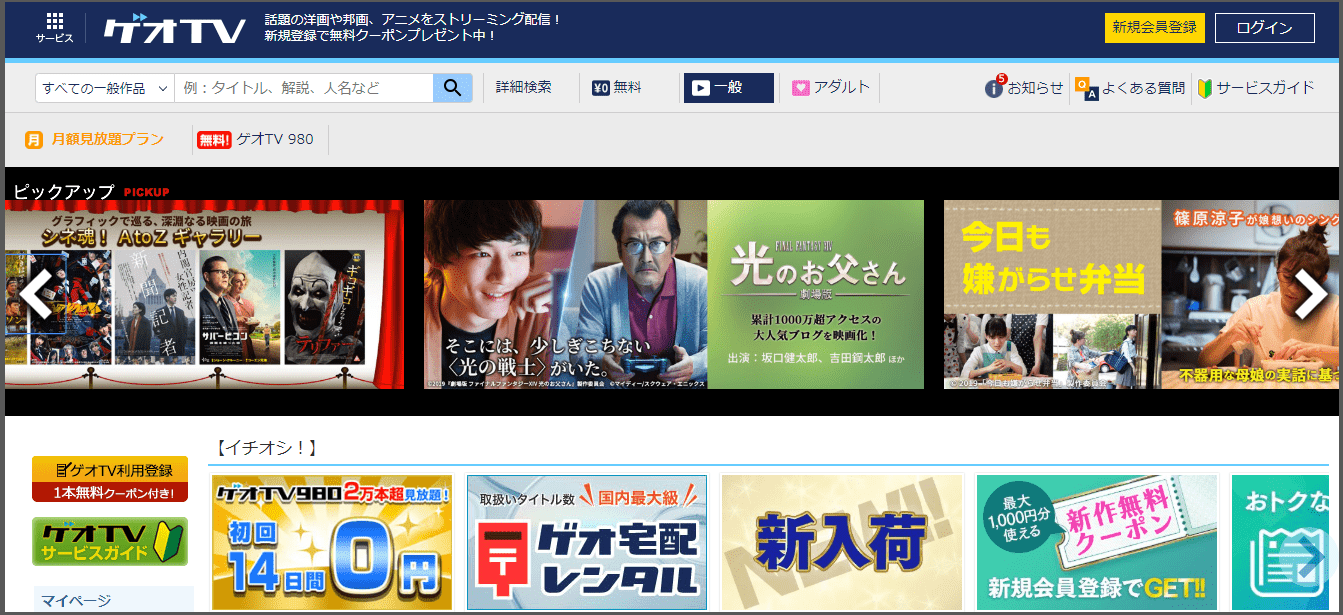Viewport: 1343px width, 615px height.
Task: Open 新作無料クーポン banner
Action: click(x=1097, y=542)
